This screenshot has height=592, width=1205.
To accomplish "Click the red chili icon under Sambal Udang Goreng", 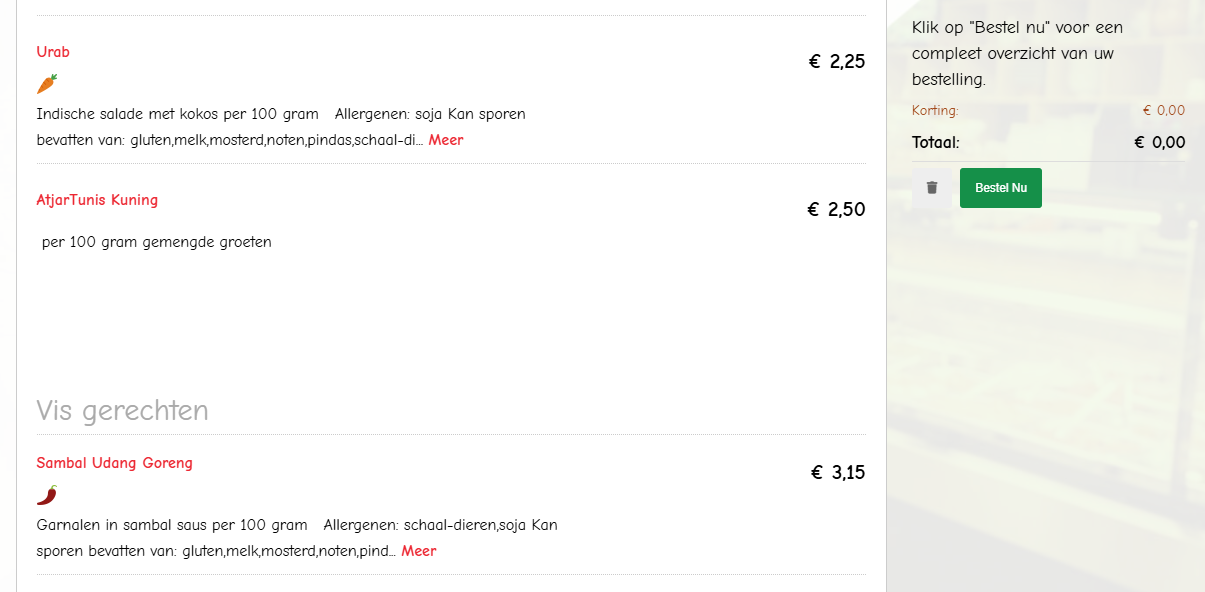I will pyautogui.click(x=45, y=493).
